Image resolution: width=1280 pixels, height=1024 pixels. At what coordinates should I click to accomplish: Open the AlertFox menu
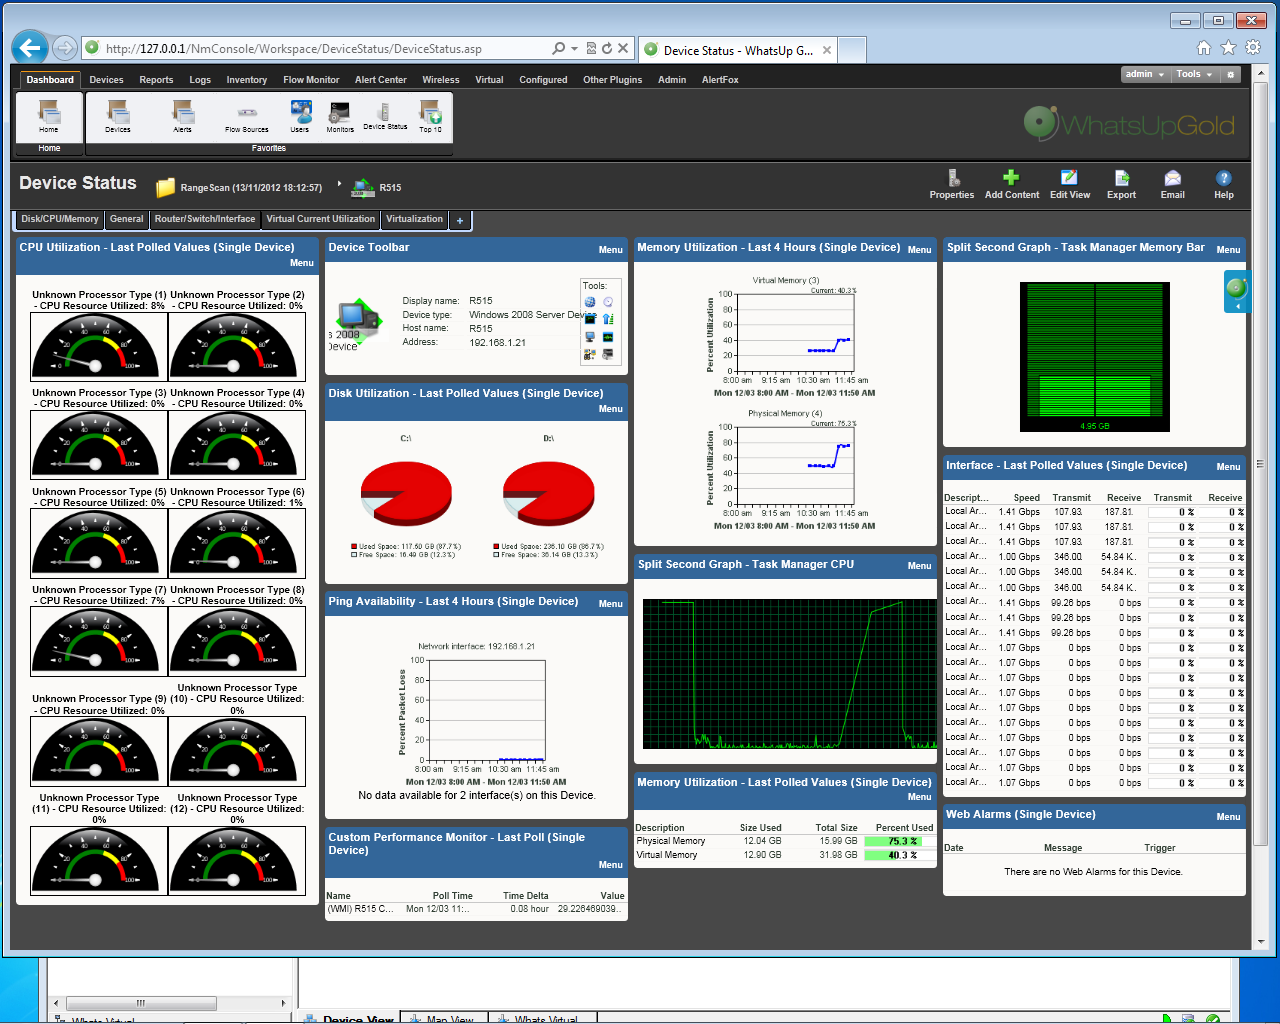[x=720, y=80]
